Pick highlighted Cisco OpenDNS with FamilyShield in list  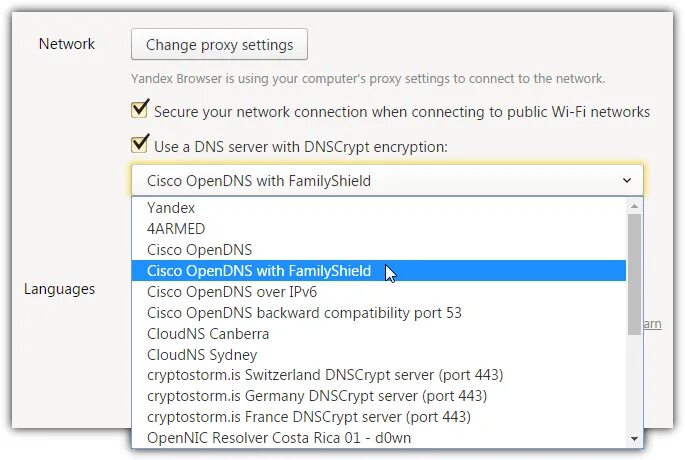point(379,271)
